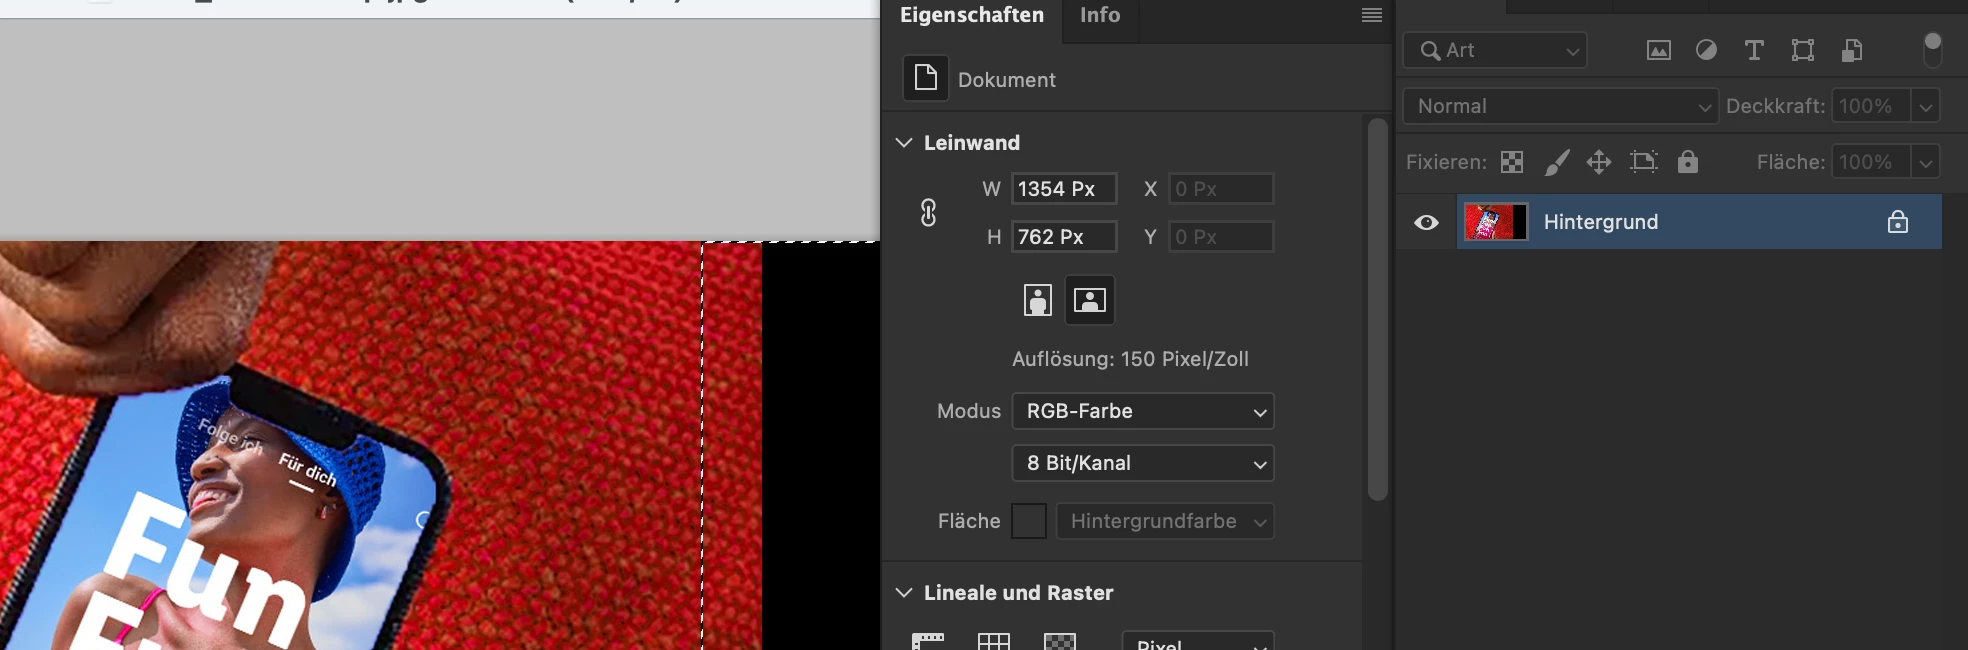Viewport: 1968px width, 650px height.
Task: Toggle the layer filtering switch
Action: coord(1933,49)
